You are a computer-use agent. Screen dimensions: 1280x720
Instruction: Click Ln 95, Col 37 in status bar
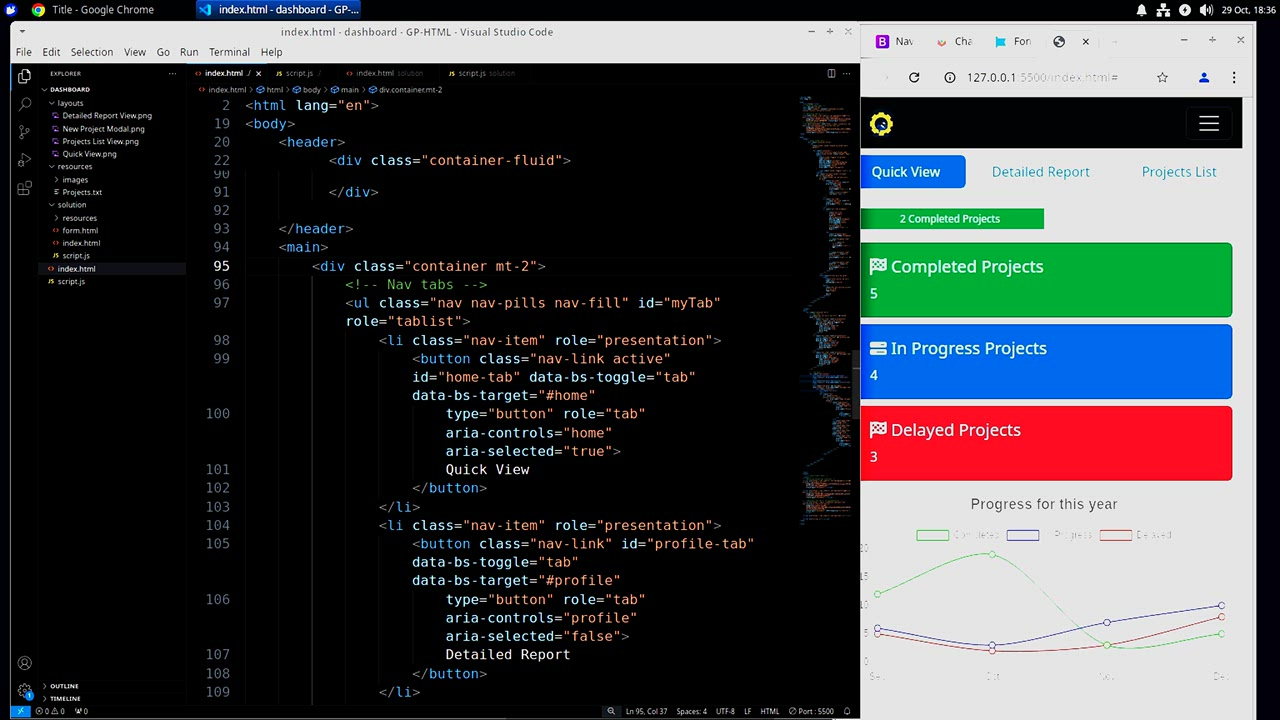pos(646,711)
